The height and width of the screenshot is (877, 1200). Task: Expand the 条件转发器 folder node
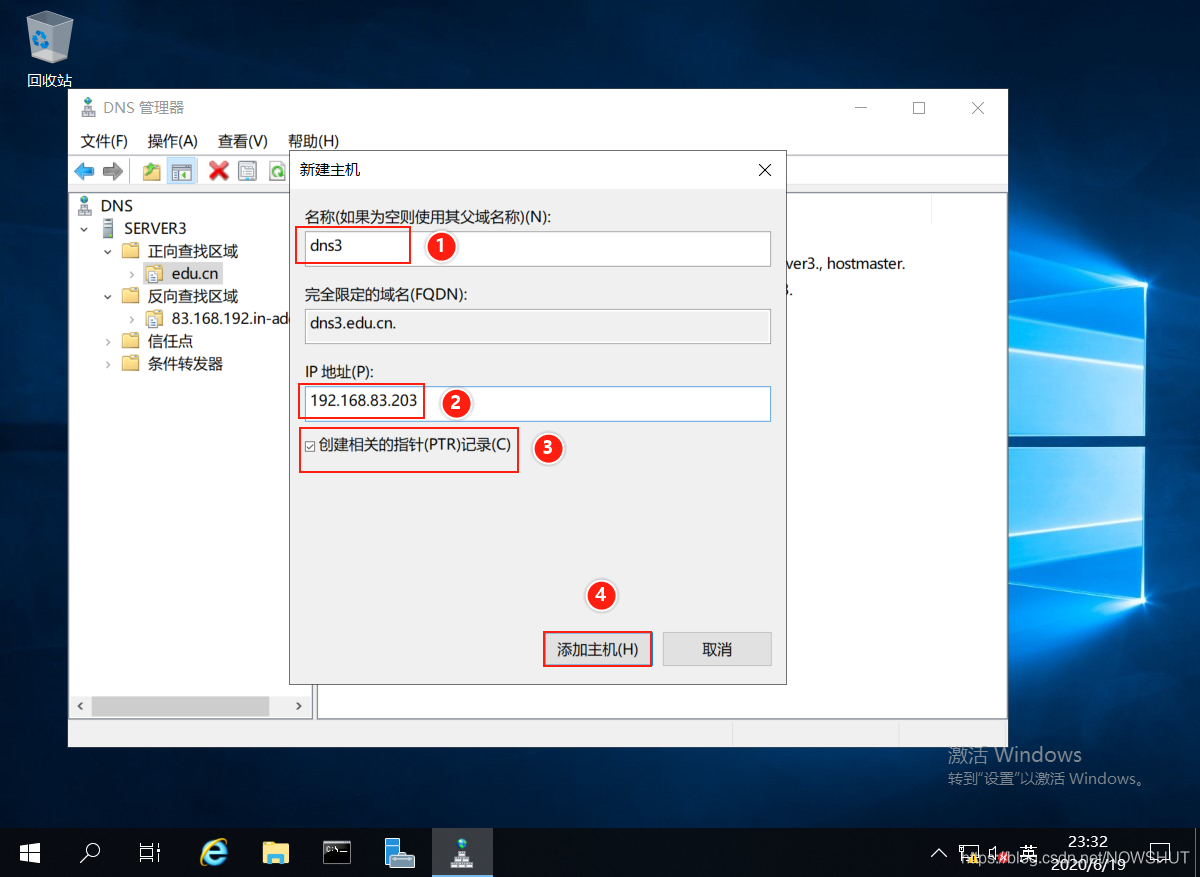109,364
